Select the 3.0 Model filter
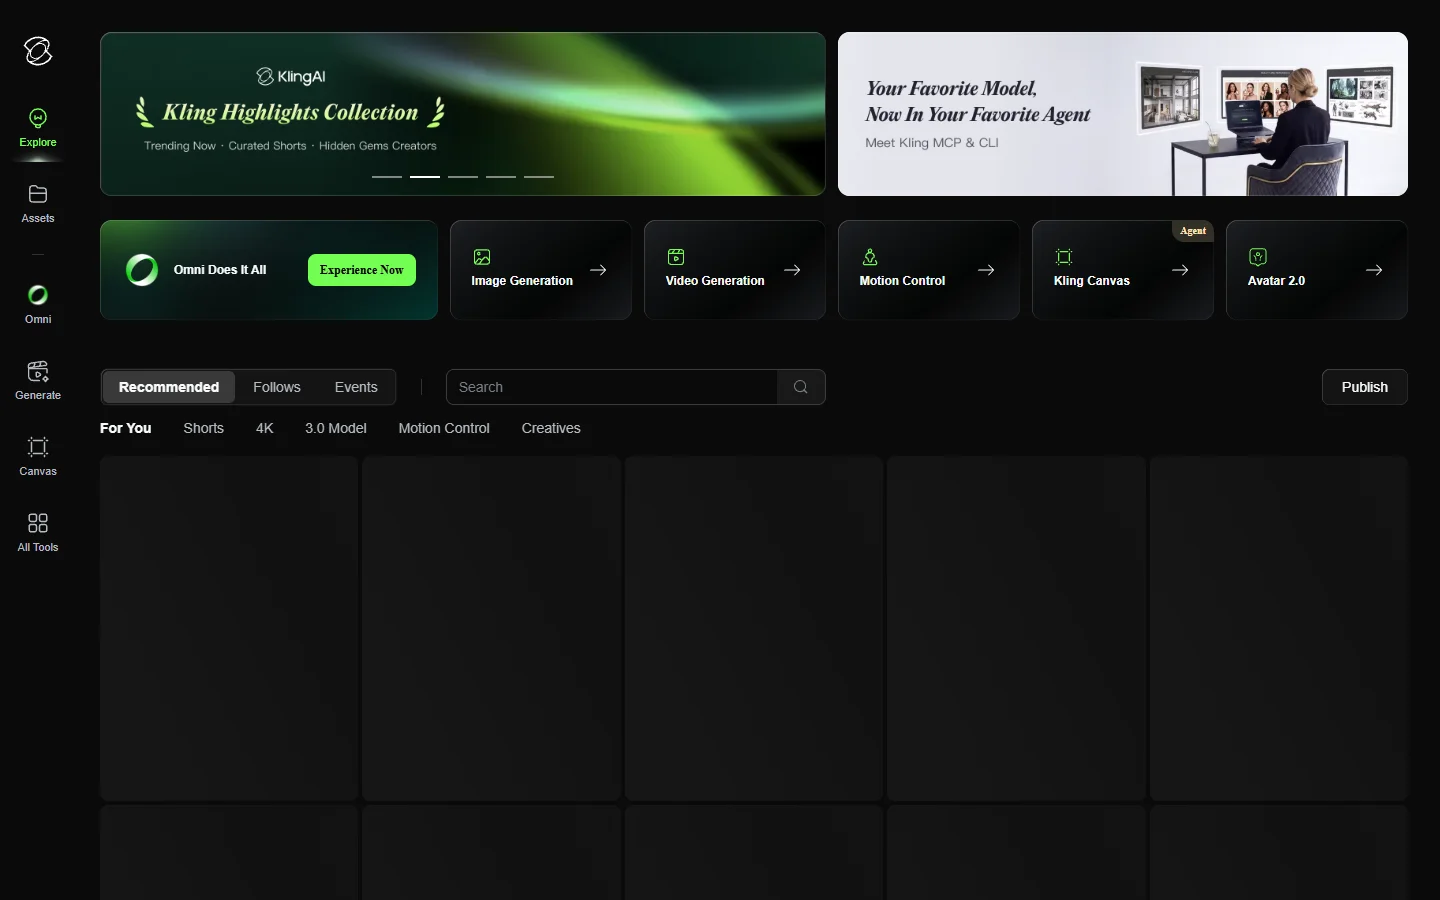Viewport: 1440px width, 900px height. point(336,428)
